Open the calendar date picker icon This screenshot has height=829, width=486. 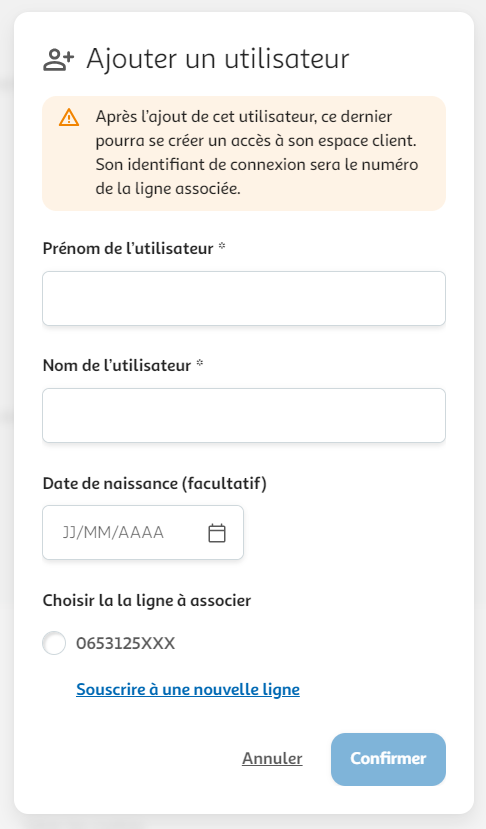(x=217, y=533)
